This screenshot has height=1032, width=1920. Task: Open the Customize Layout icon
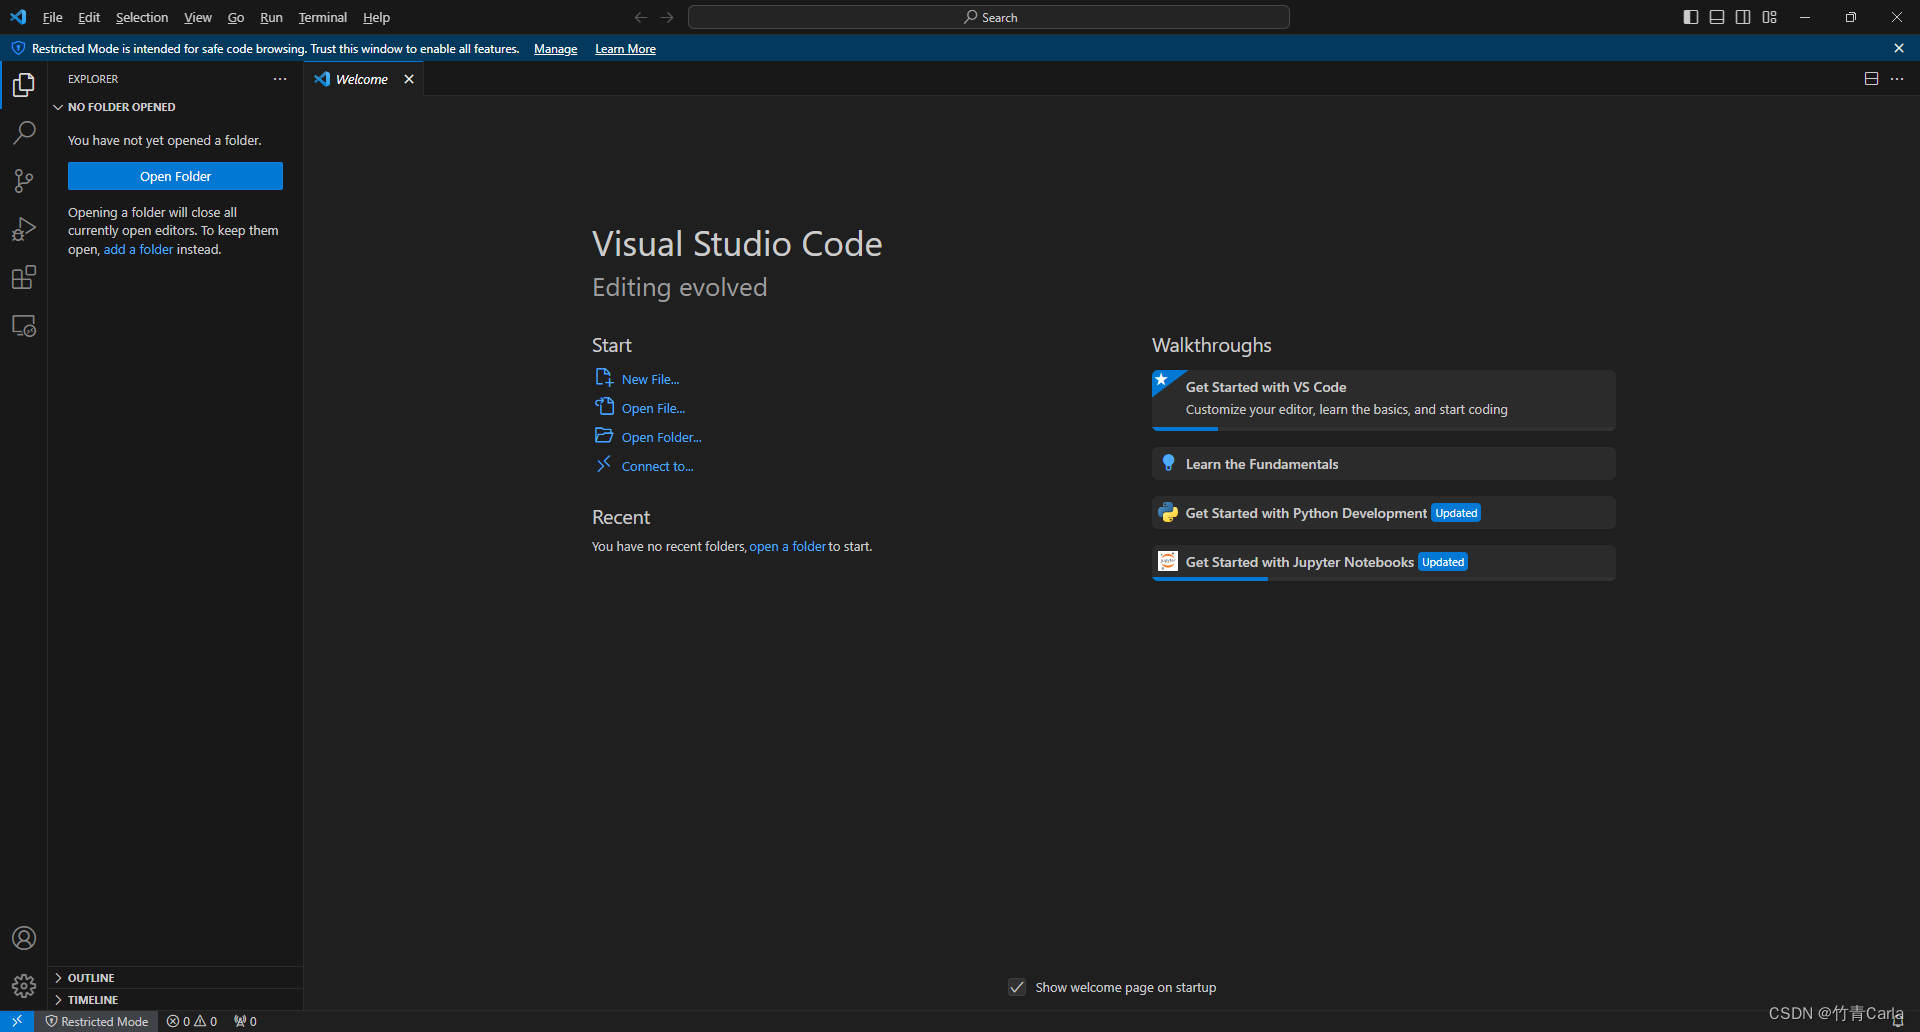click(1770, 17)
